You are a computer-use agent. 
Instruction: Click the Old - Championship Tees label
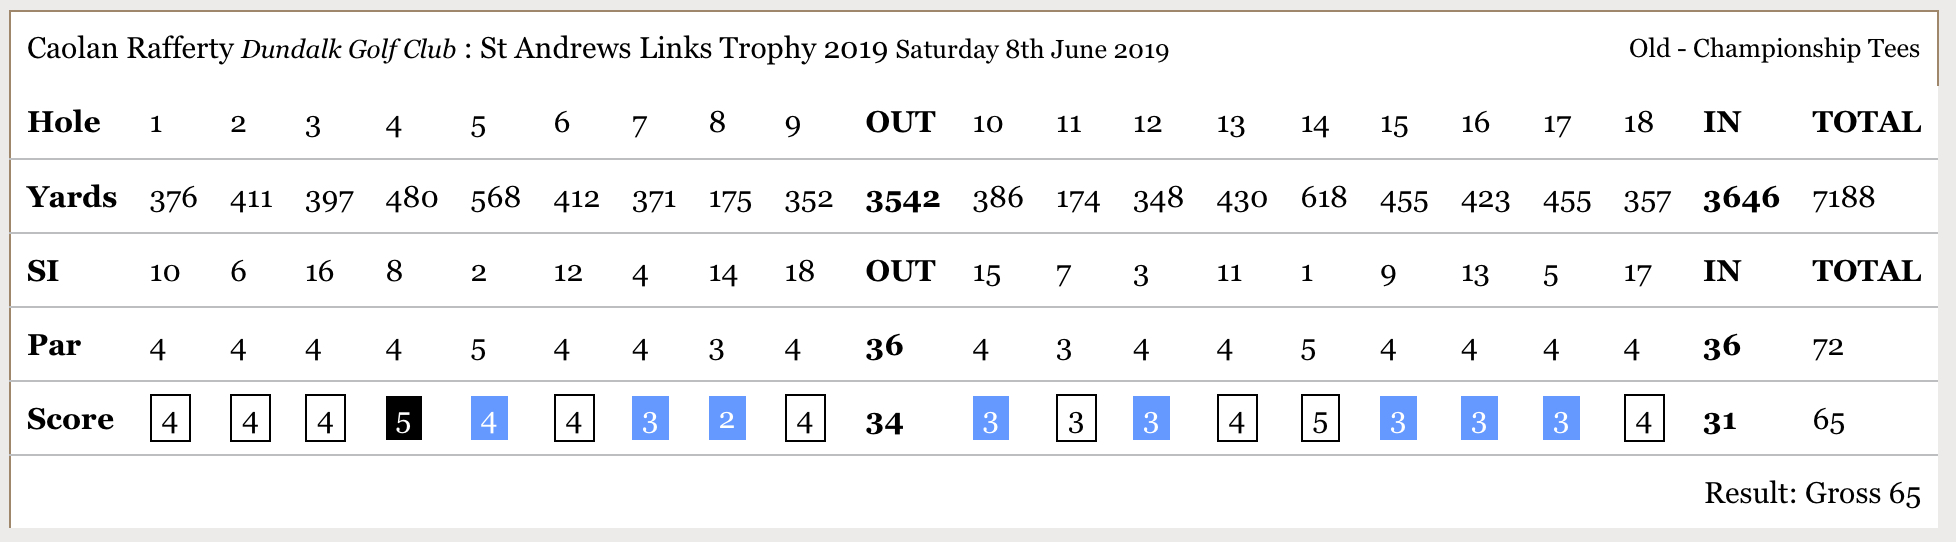[x=1774, y=49]
